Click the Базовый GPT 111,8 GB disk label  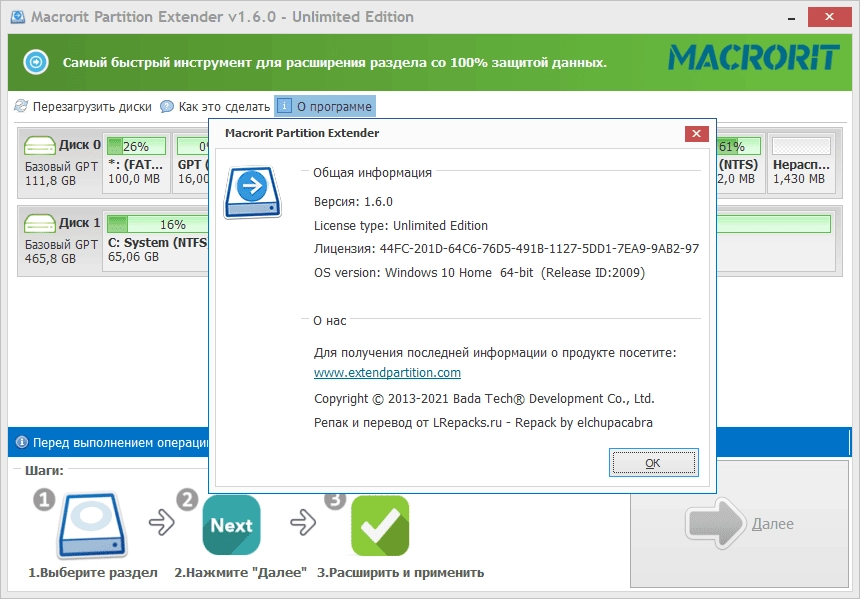61,173
